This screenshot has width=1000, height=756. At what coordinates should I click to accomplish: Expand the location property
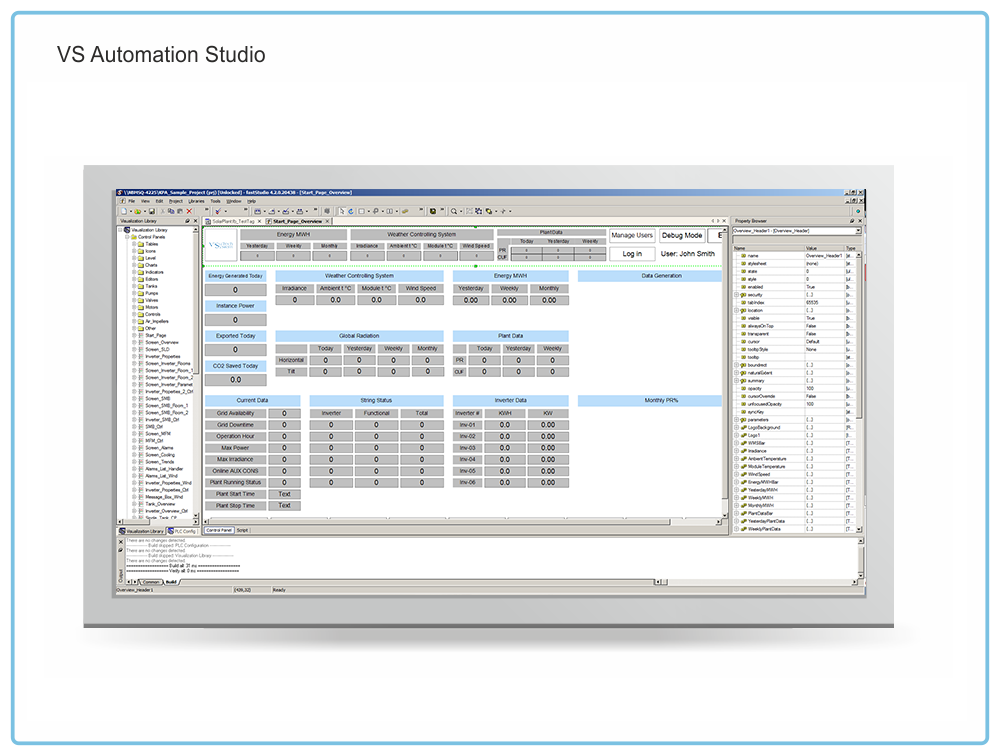(x=737, y=310)
